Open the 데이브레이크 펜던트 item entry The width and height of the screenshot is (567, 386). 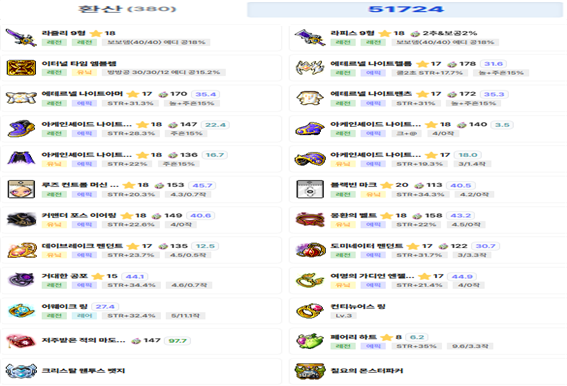point(141,250)
